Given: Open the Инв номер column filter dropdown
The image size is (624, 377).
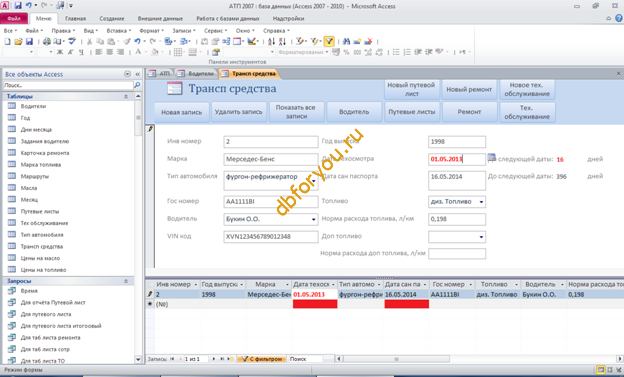Looking at the screenshot, I should coord(195,285).
